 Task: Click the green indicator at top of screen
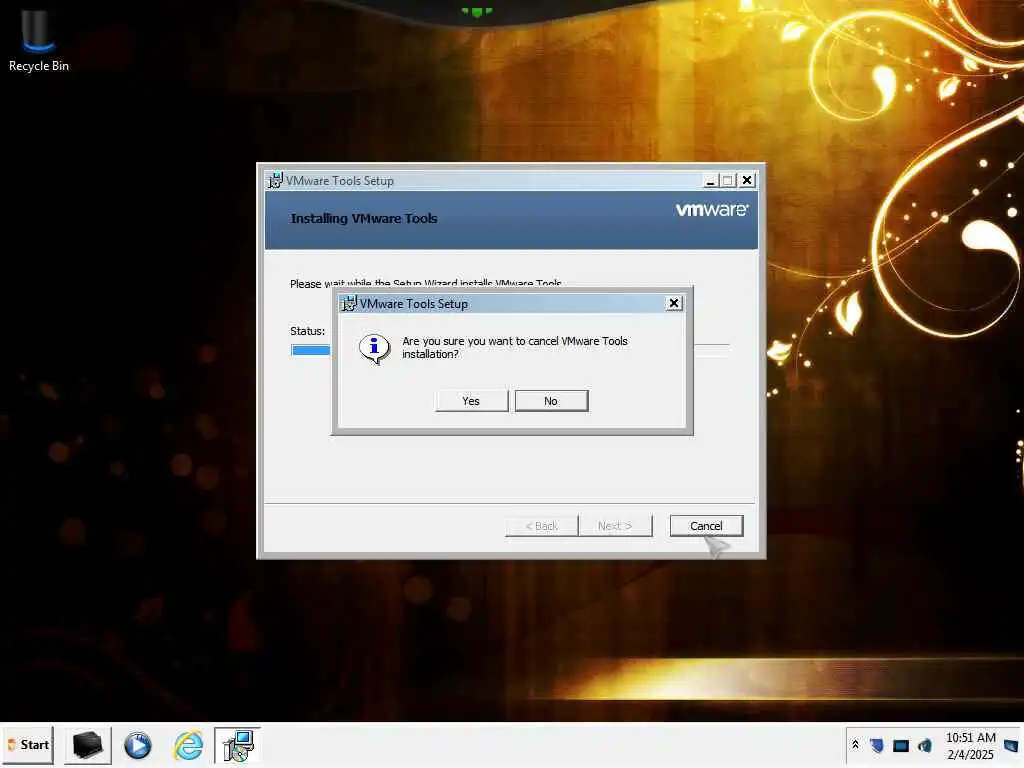click(477, 11)
